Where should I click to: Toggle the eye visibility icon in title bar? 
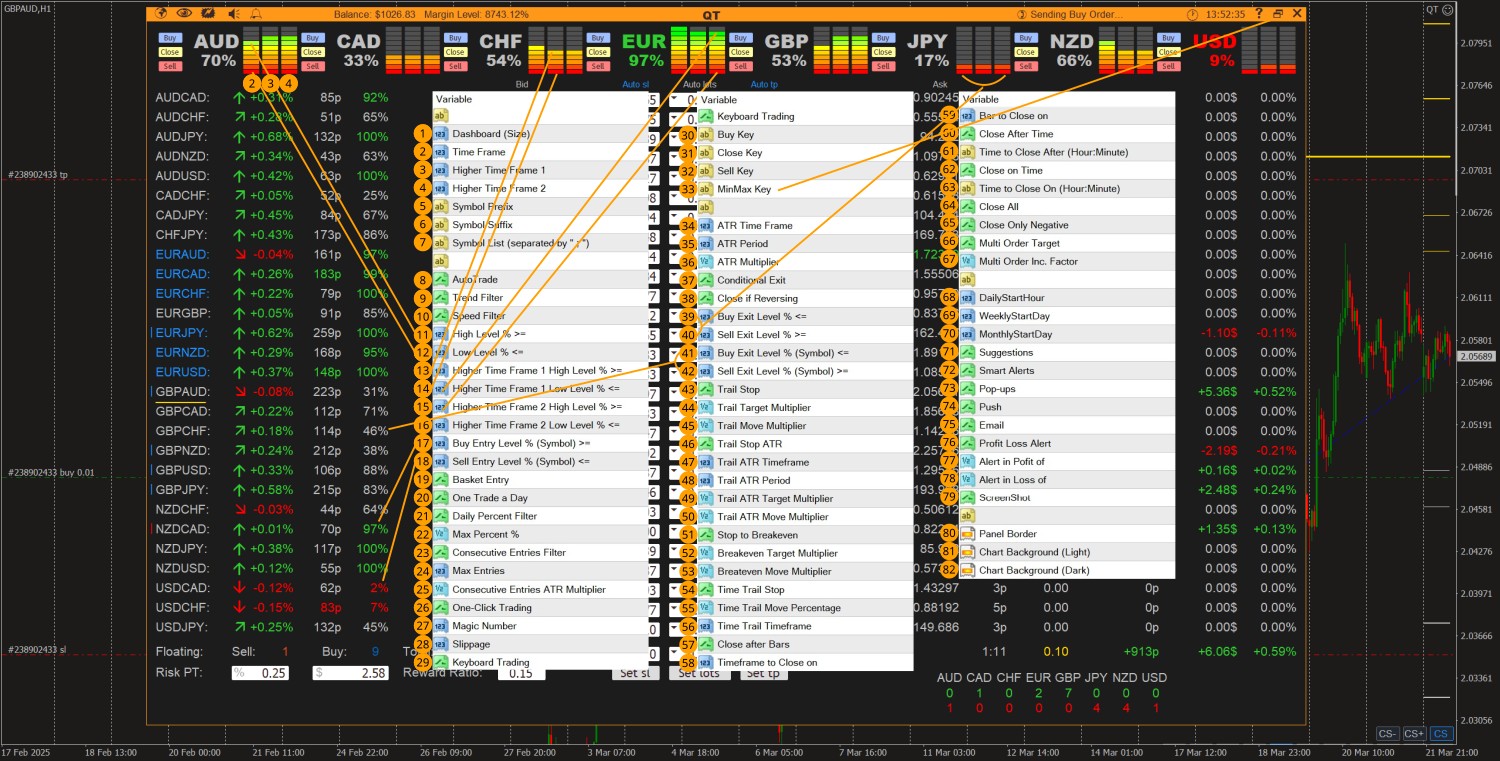point(184,14)
